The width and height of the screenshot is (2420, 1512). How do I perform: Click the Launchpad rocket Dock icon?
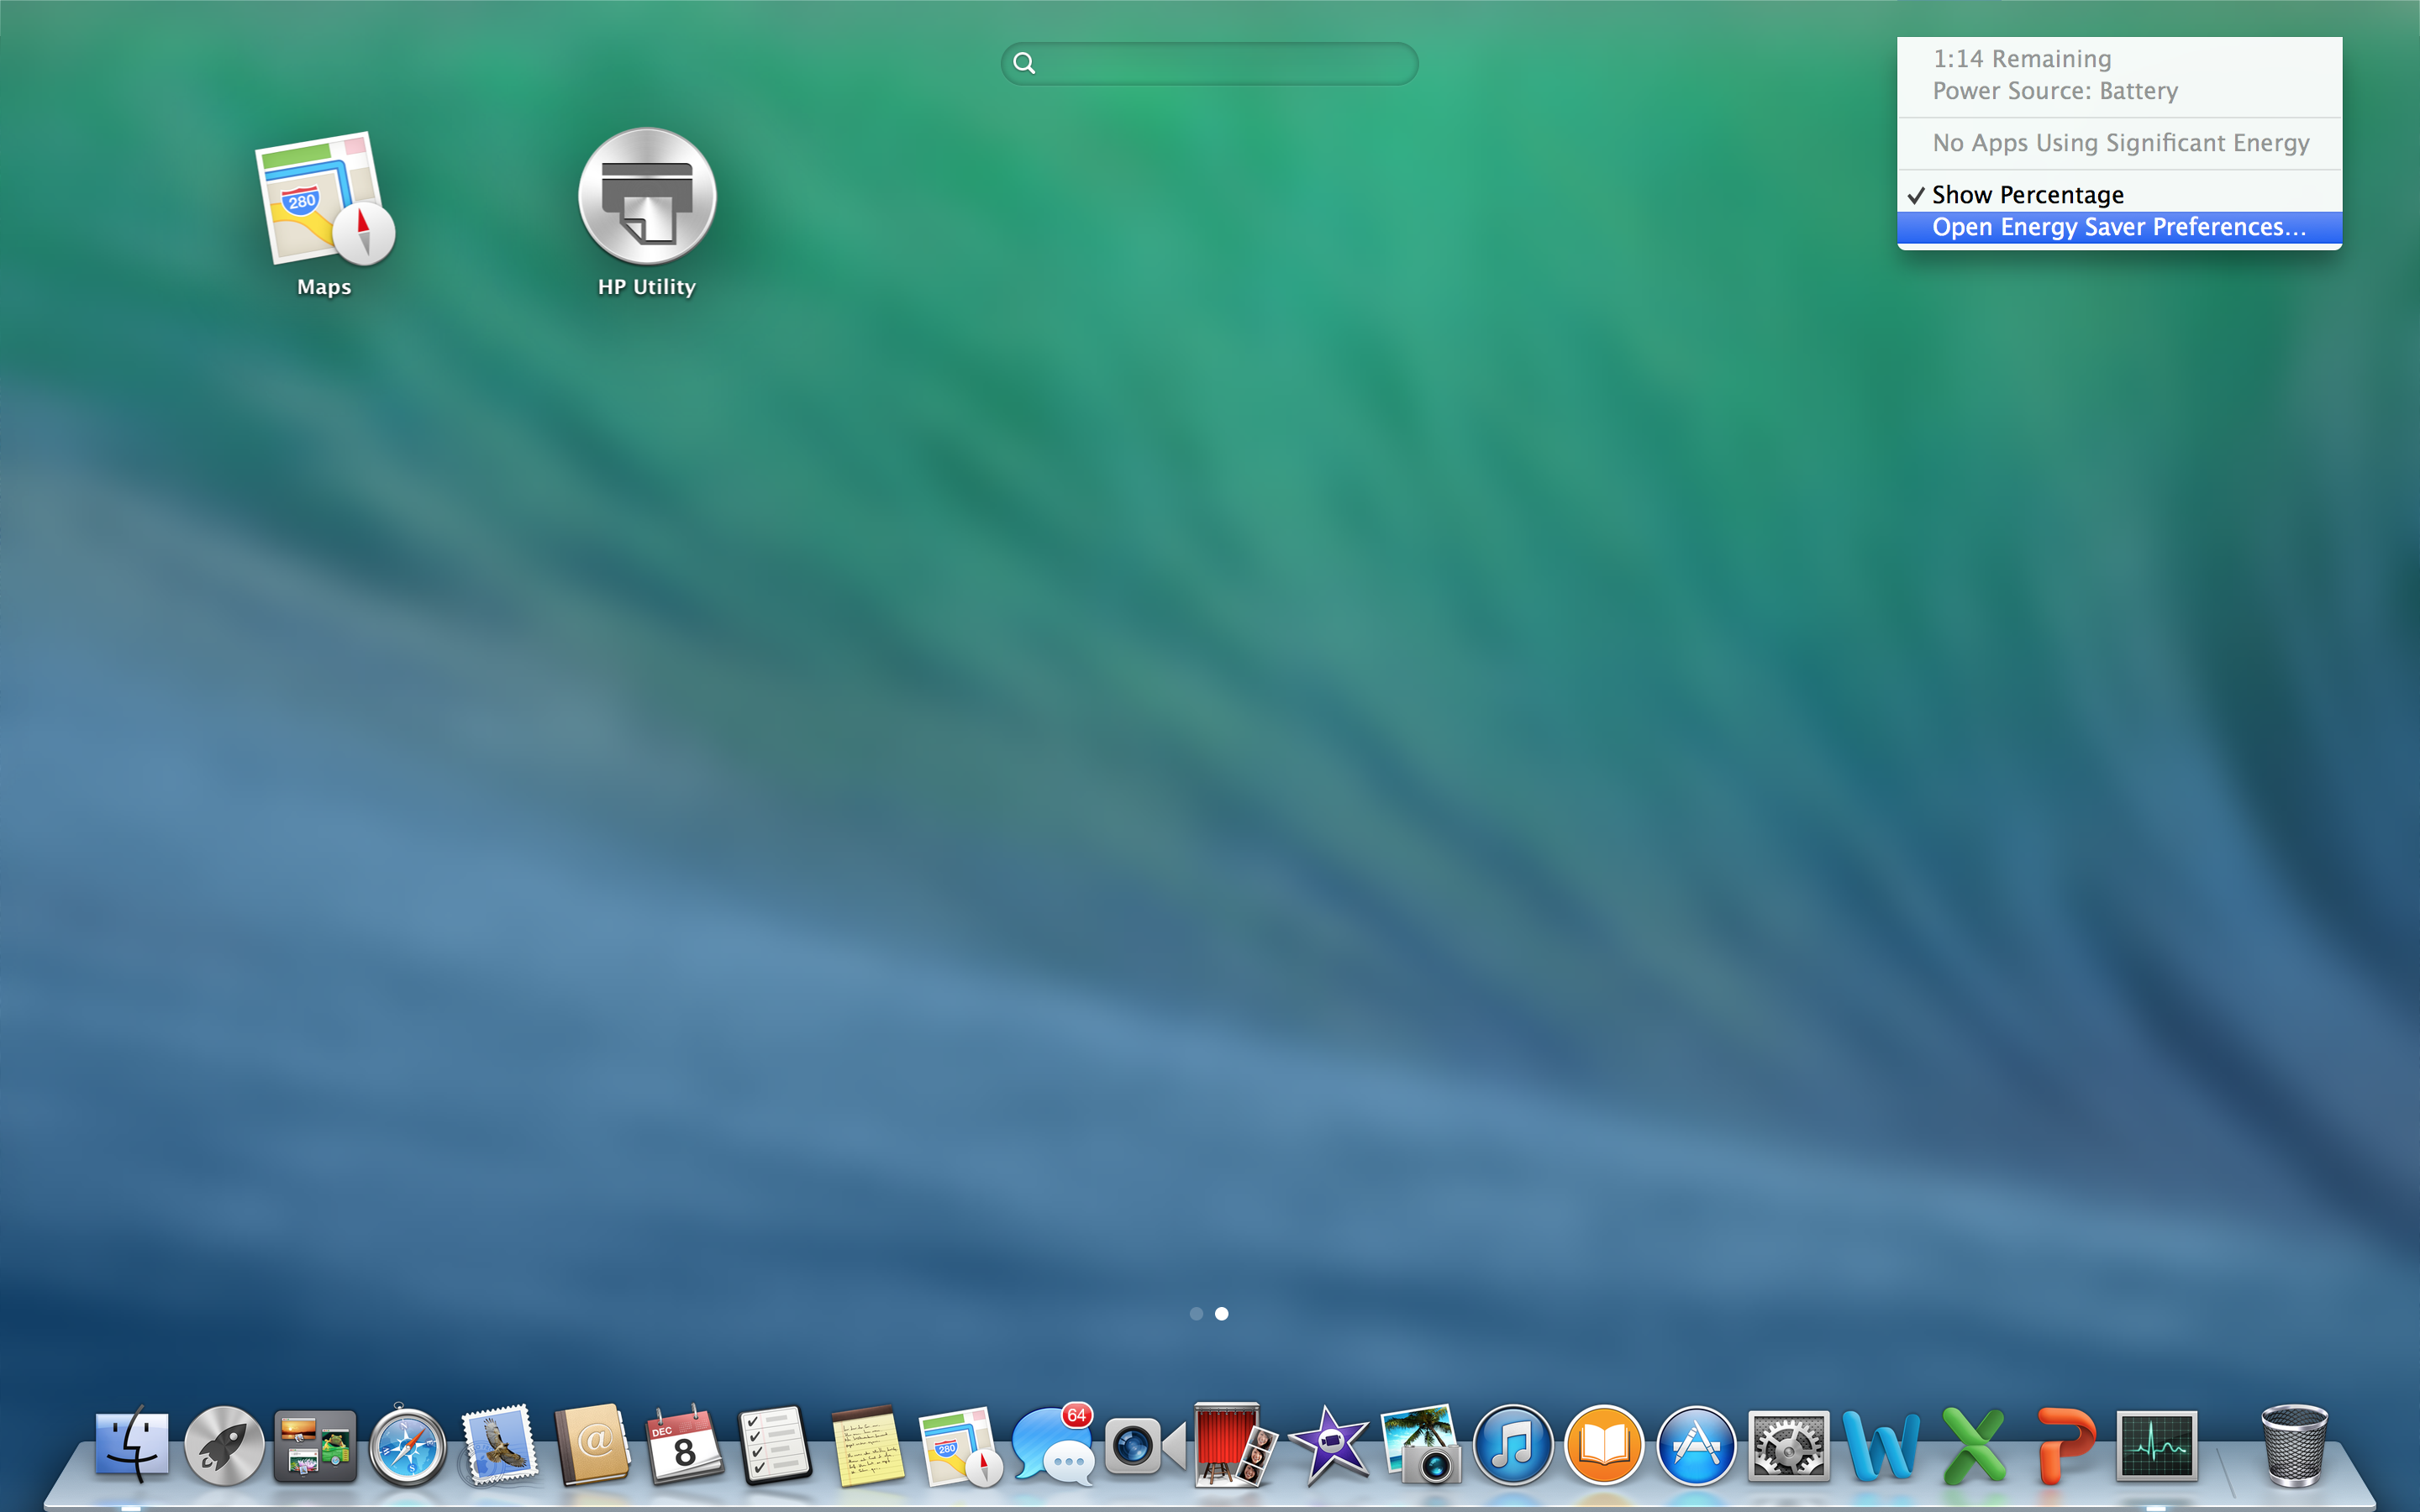point(224,1446)
